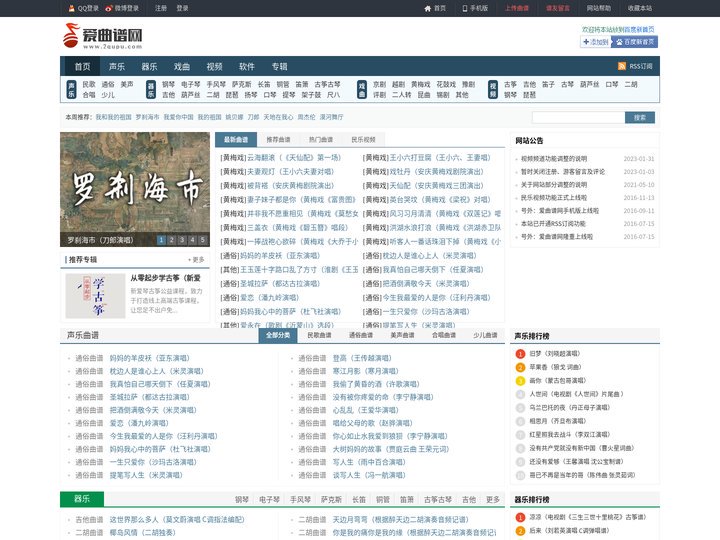
Task: Switch to the 推荐曲谱 tab
Action: [x=278, y=140]
